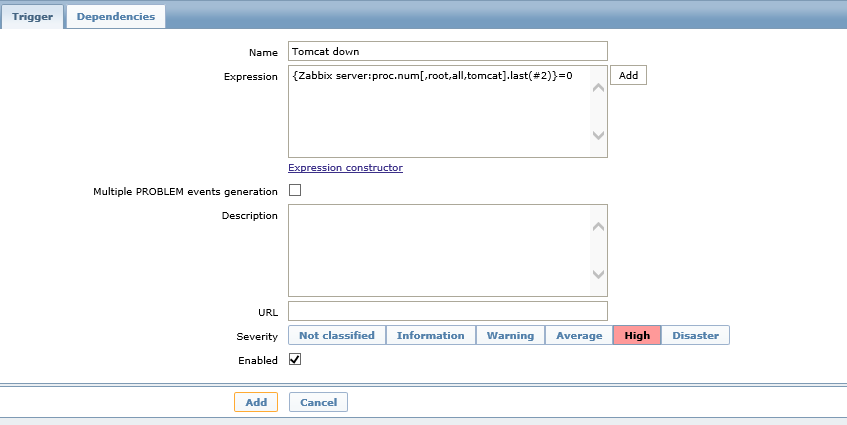Click Add button next to Expression

[628, 76]
